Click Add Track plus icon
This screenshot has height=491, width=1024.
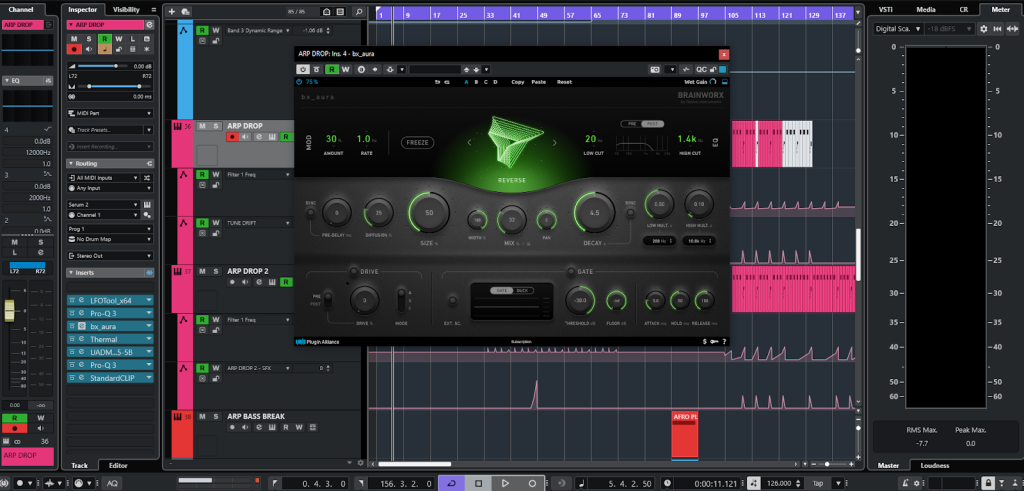(x=172, y=11)
